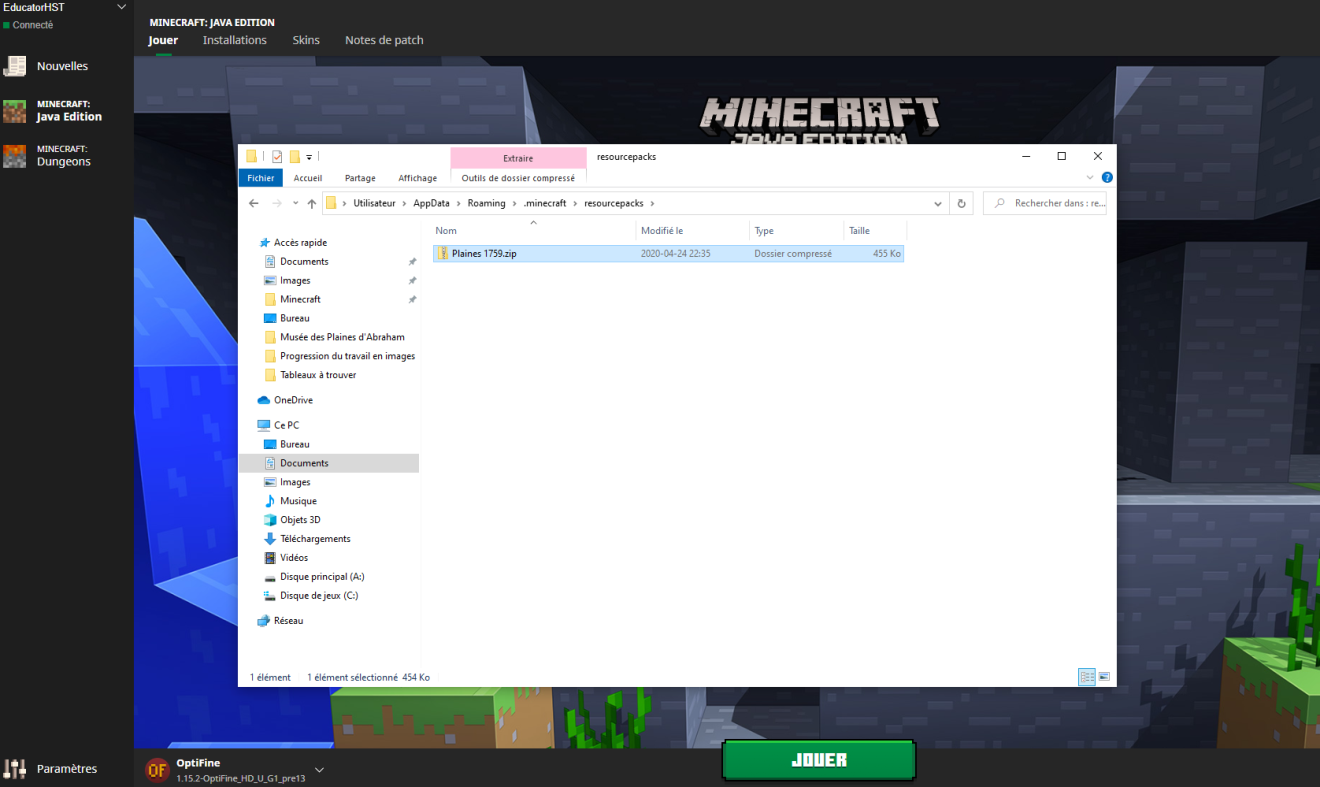Open the Tableaux à trouver folder
This screenshot has width=1320, height=787.
(318, 375)
